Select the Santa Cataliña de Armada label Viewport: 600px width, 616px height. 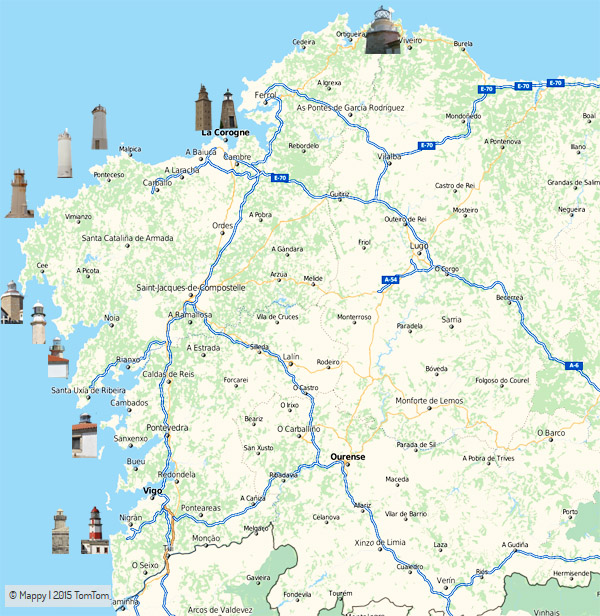point(127,238)
